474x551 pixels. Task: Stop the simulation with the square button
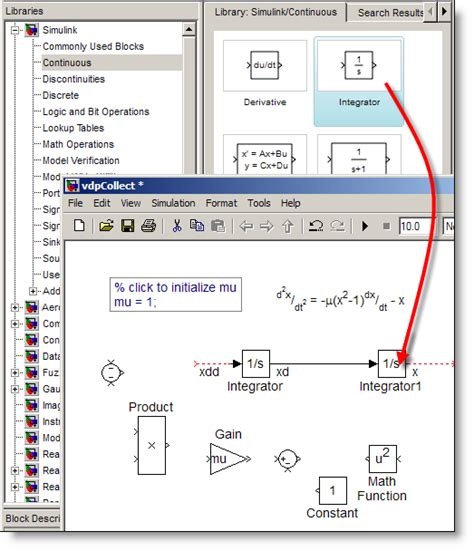[x=386, y=226]
